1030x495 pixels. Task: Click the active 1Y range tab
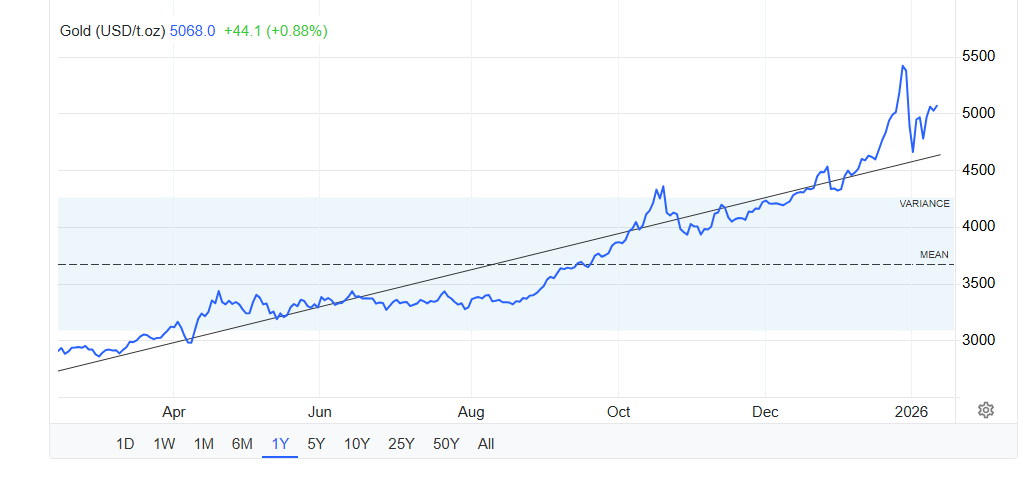pyautogui.click(x=280, y=444)
